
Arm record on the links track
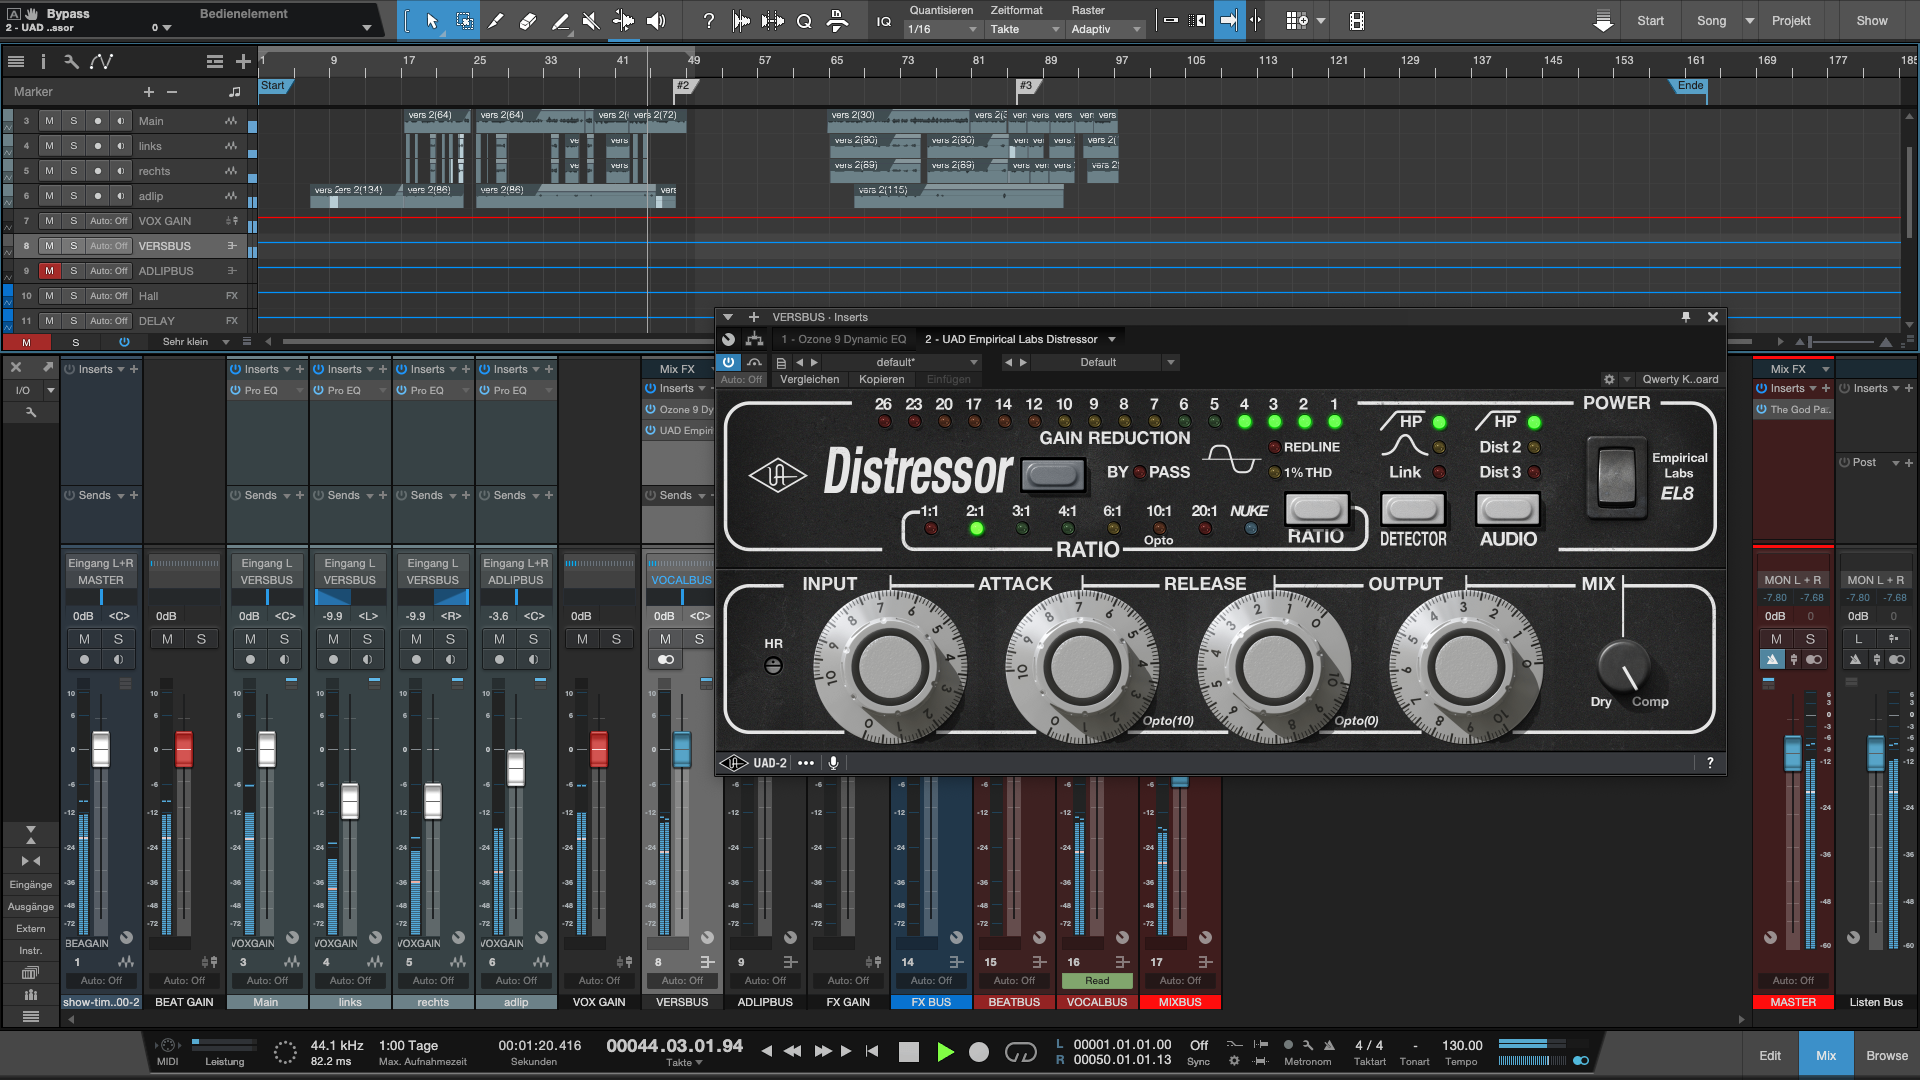(97, 146)
